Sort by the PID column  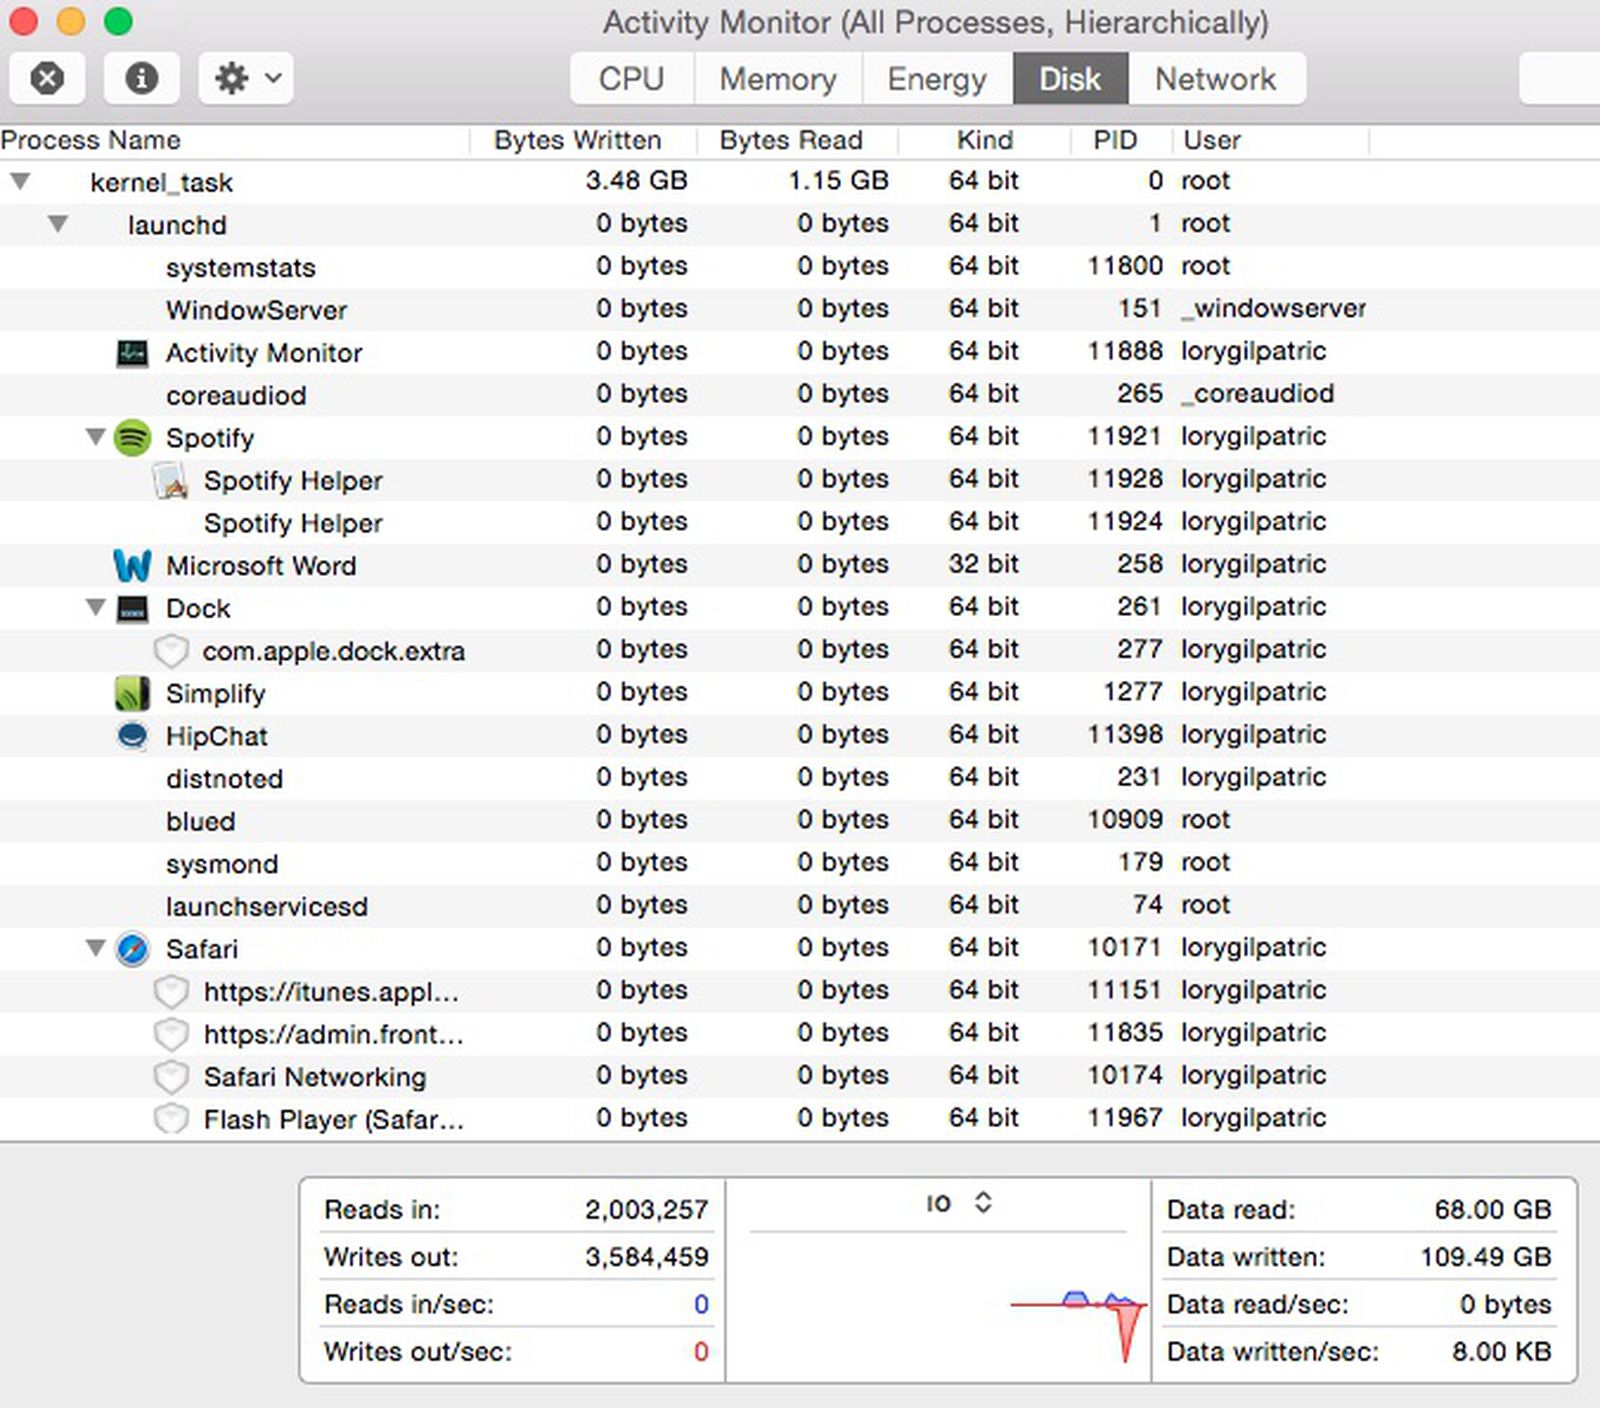pyautogui.click(x=1116, y=140)
